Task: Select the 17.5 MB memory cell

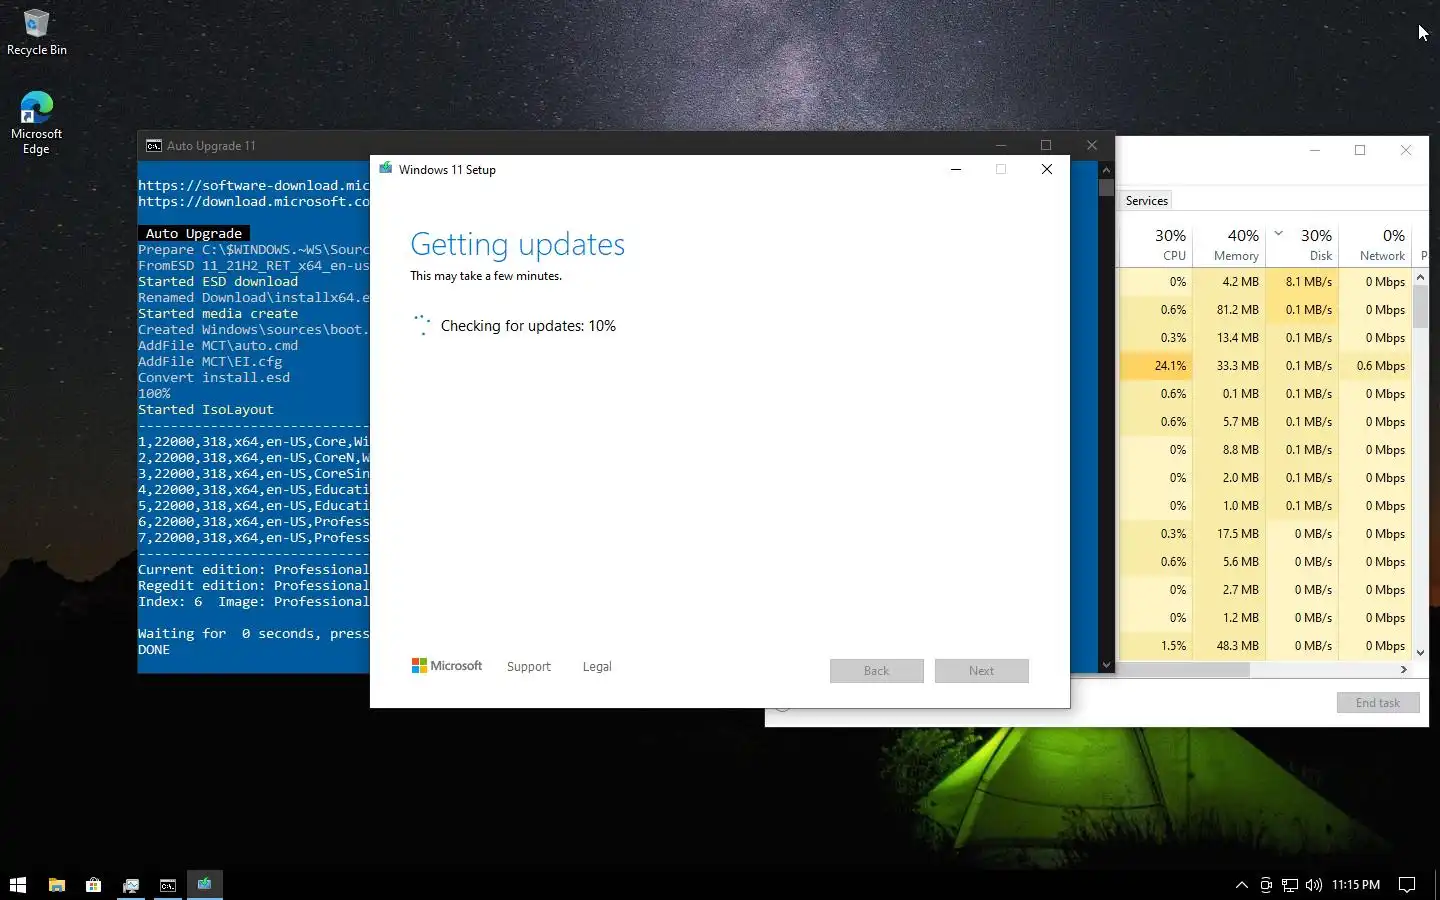Action: (x=1229, y=534)
